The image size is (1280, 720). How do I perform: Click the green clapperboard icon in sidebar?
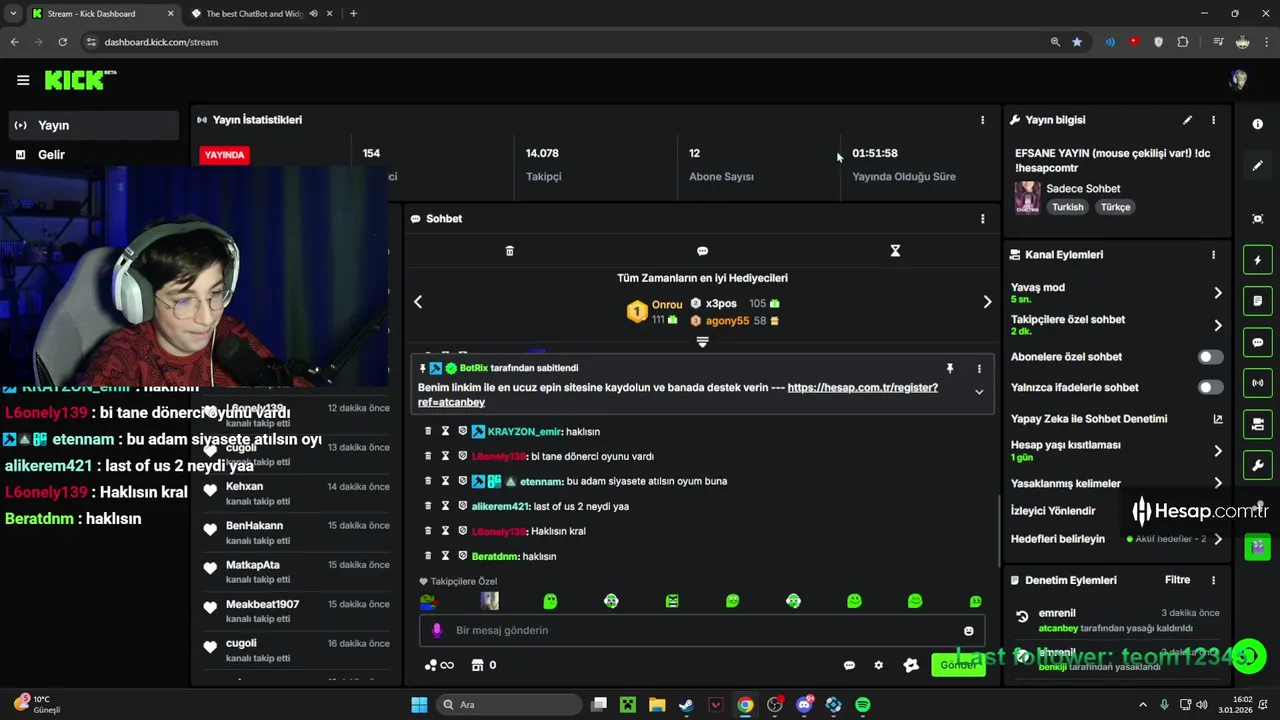(x=1258, y=547)
